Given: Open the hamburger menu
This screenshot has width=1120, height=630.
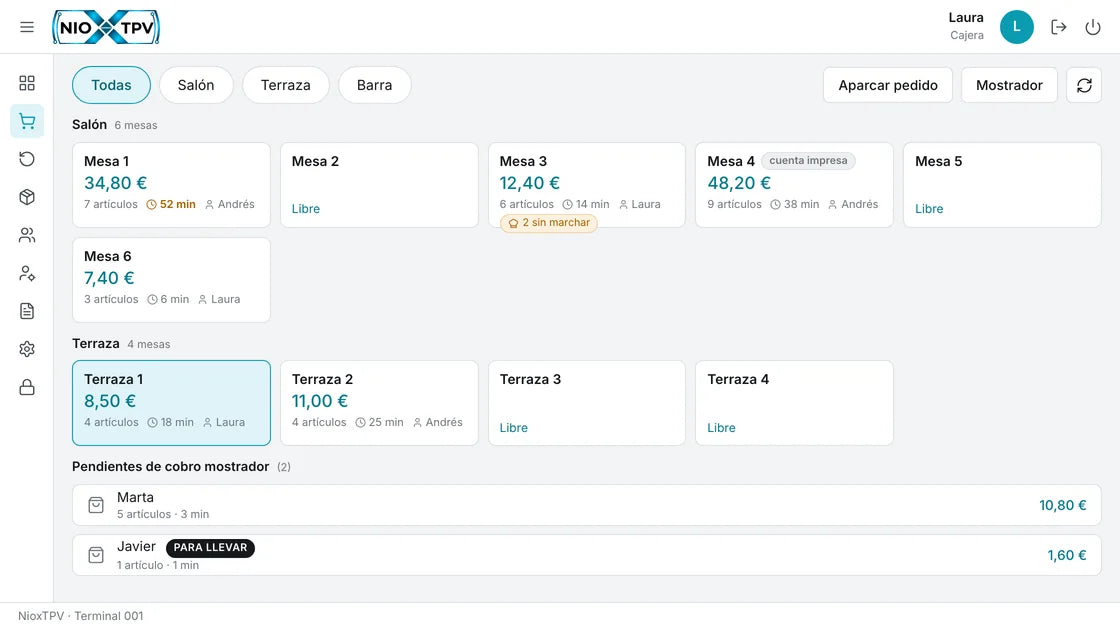Looking at the screenshot, I should click(26, 27).
